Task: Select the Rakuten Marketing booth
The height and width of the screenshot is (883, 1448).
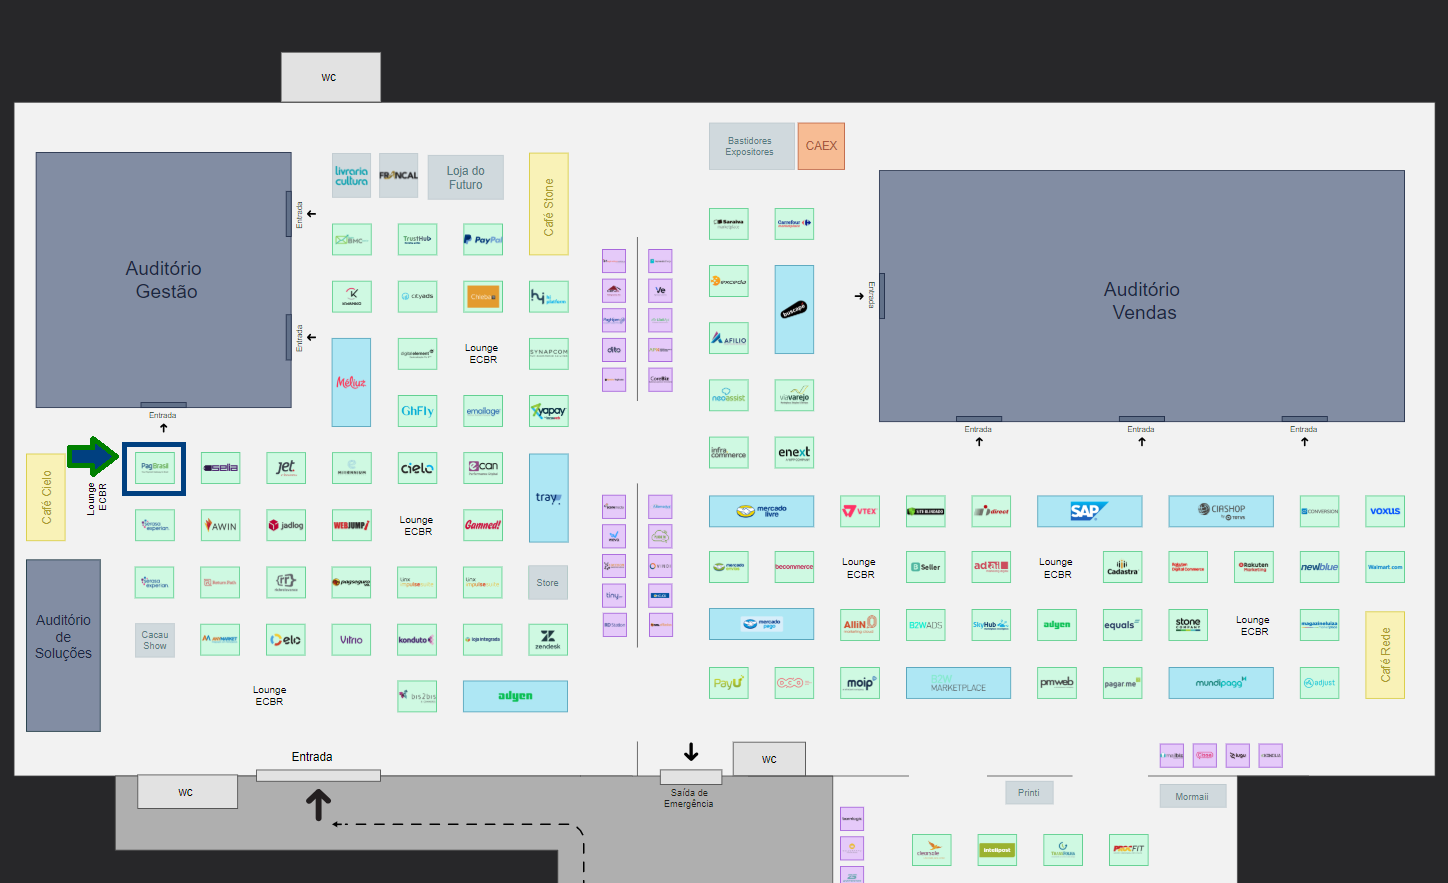Action: [1254, 568]
